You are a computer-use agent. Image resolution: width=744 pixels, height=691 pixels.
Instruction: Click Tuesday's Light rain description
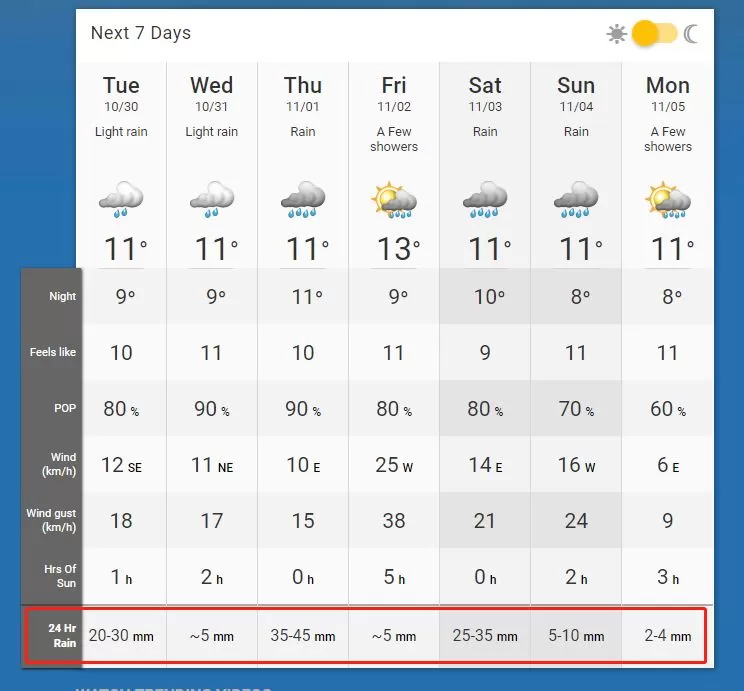(121, 132)
